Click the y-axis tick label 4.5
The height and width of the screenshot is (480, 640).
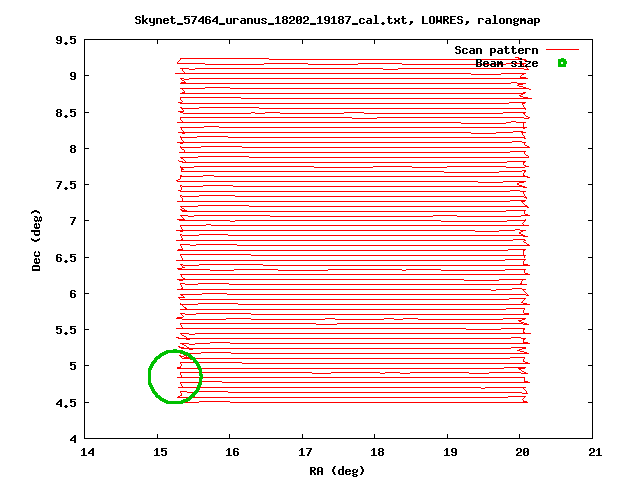[66, 403]
